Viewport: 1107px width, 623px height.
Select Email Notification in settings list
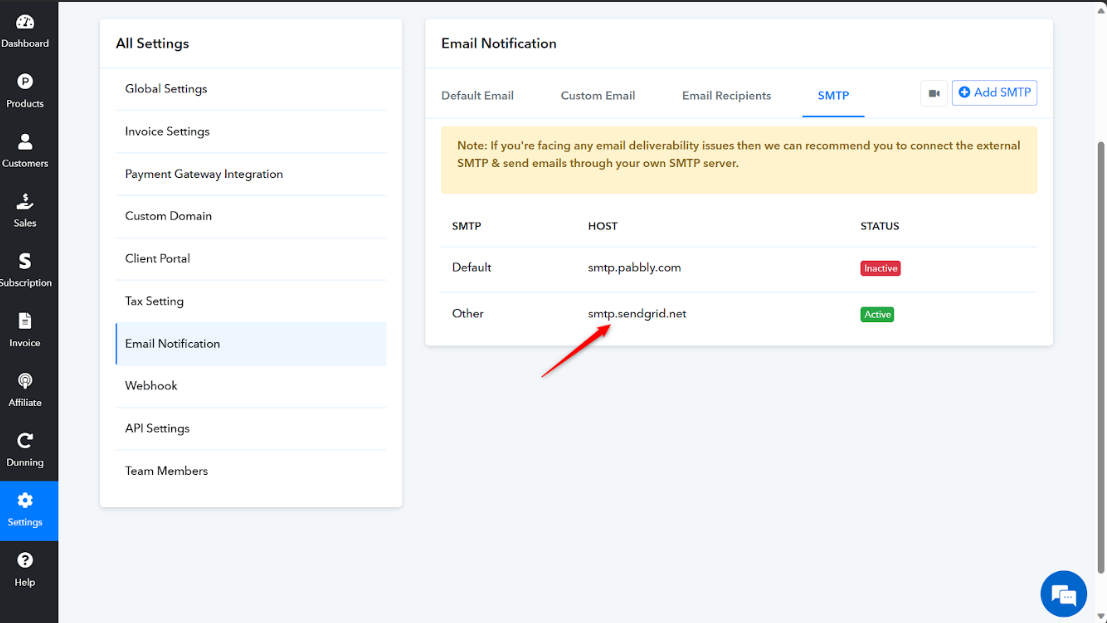coord(251,343)
